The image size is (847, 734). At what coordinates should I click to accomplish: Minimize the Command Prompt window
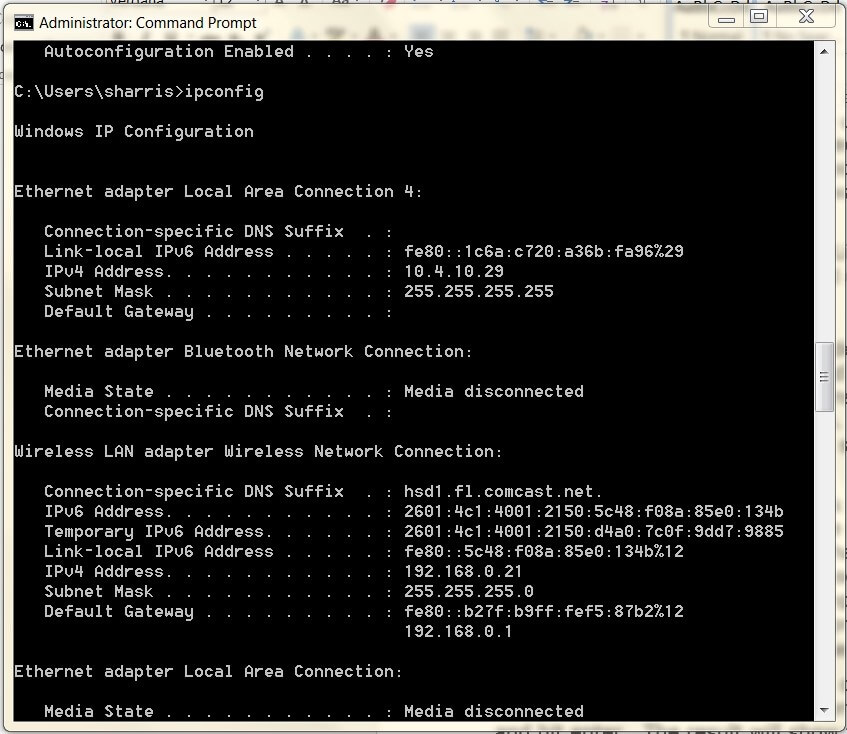click(727, 17)
